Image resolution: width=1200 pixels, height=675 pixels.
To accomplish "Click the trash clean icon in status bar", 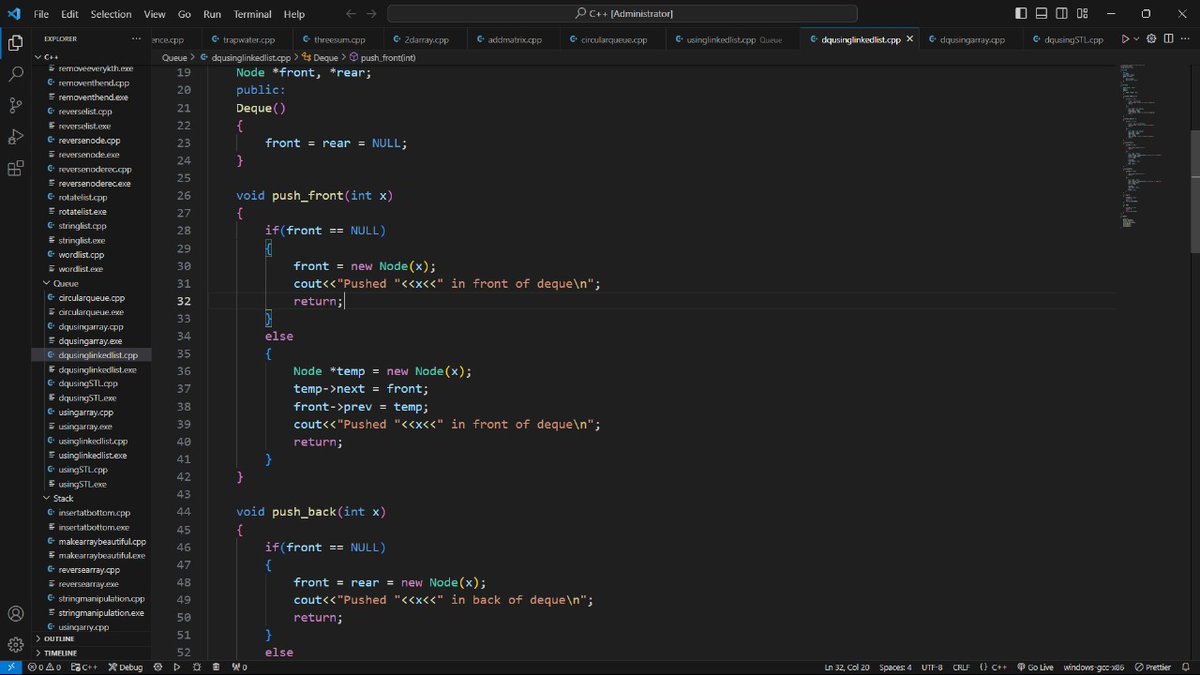I will tap(216, 667).
